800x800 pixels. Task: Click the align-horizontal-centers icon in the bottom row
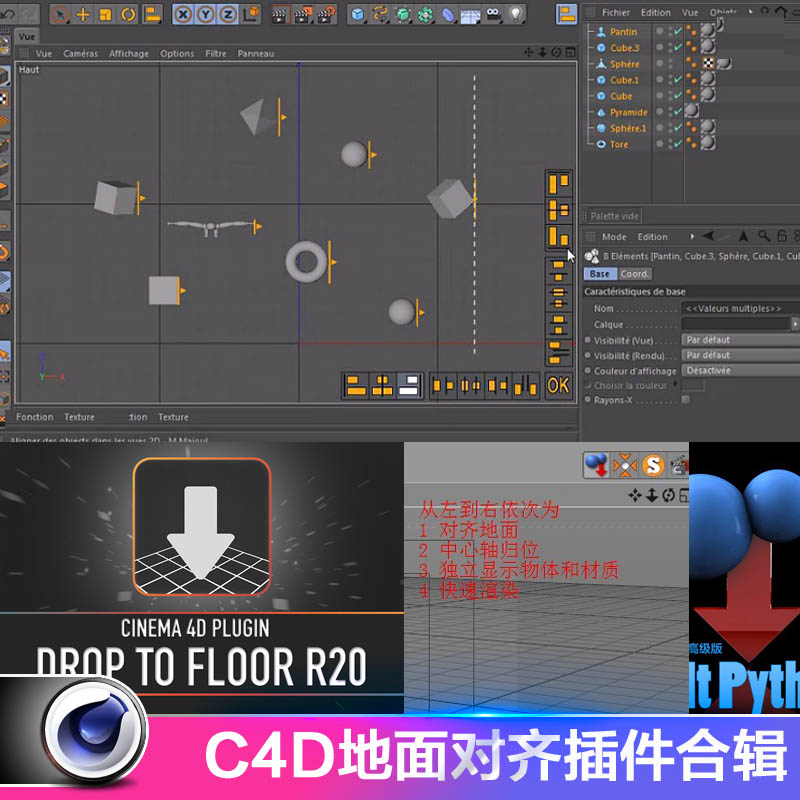(382, 385)
